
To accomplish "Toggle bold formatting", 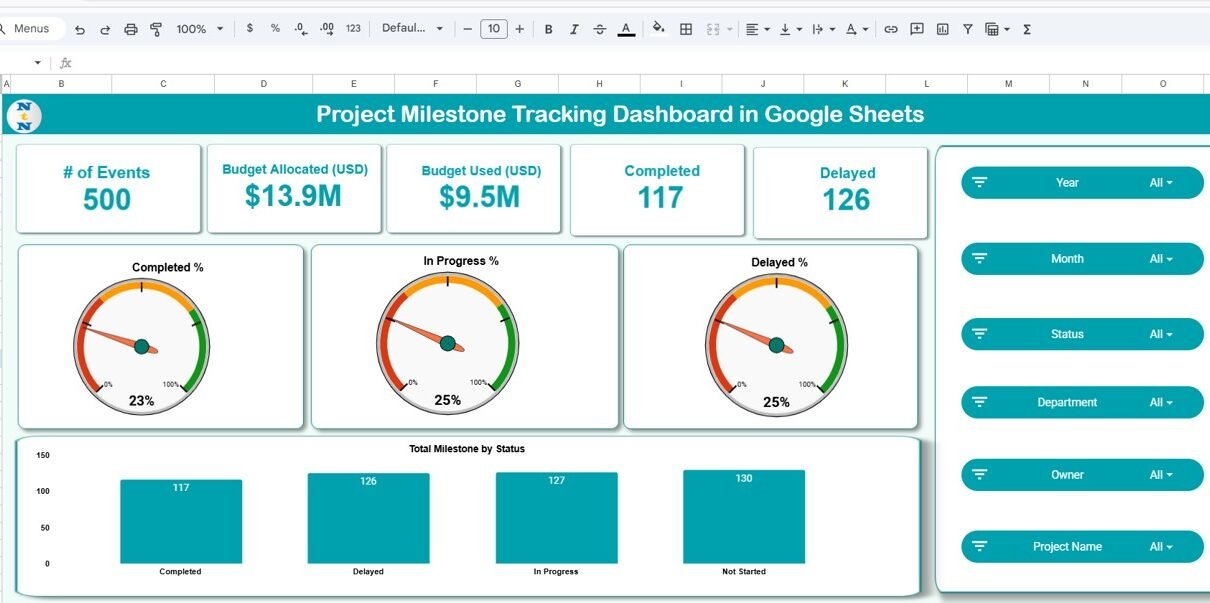I will tap(548, 29).
